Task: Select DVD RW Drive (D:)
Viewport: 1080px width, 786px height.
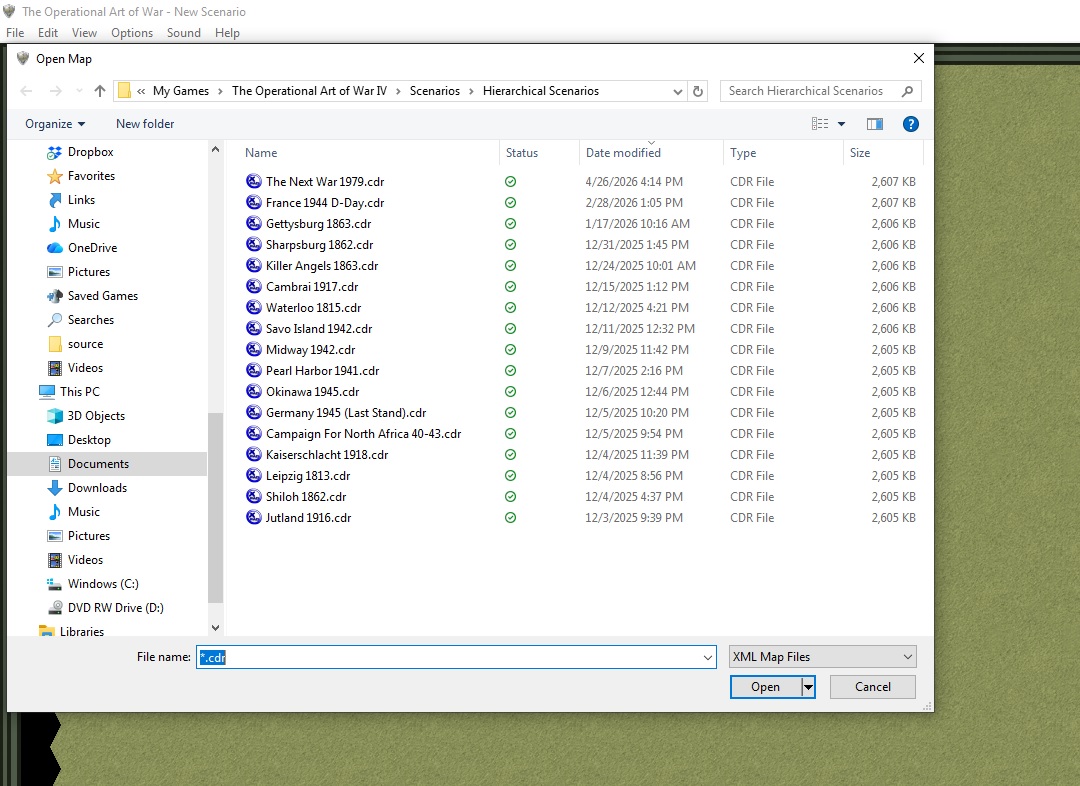Action: pos(115,608)
